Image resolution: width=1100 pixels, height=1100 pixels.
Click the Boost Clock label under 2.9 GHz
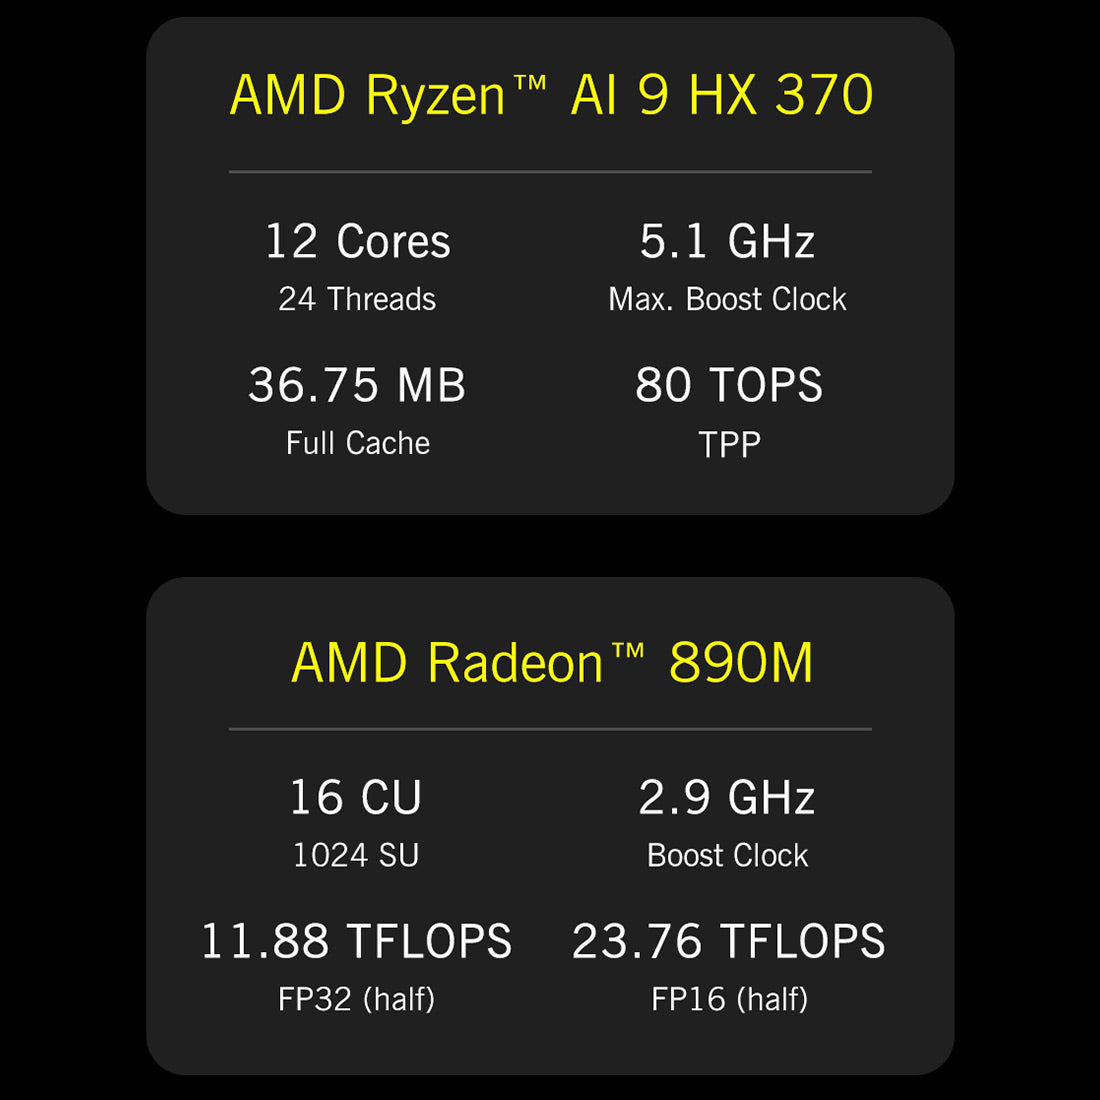coord(727,855)
